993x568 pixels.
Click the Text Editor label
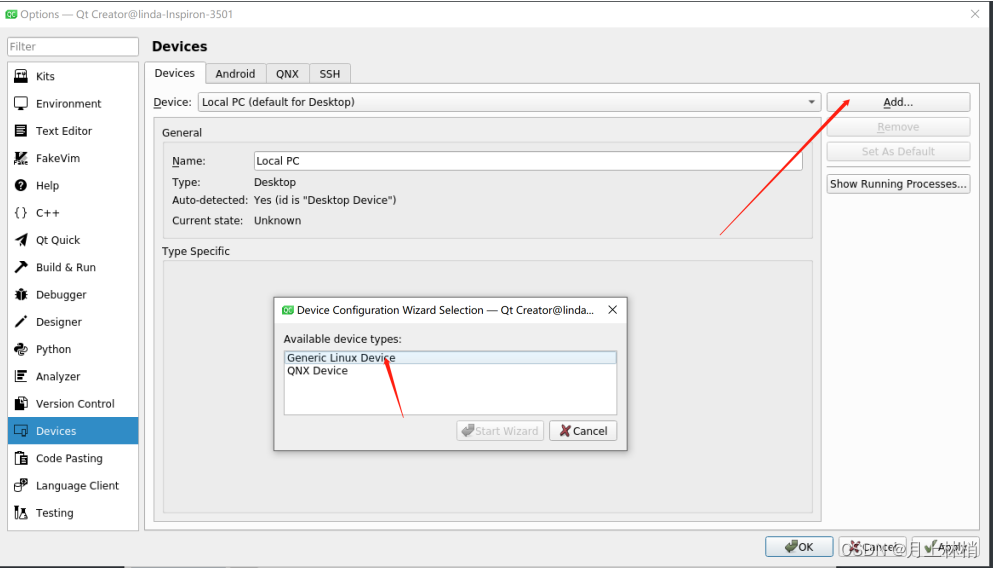coord(64,130)
